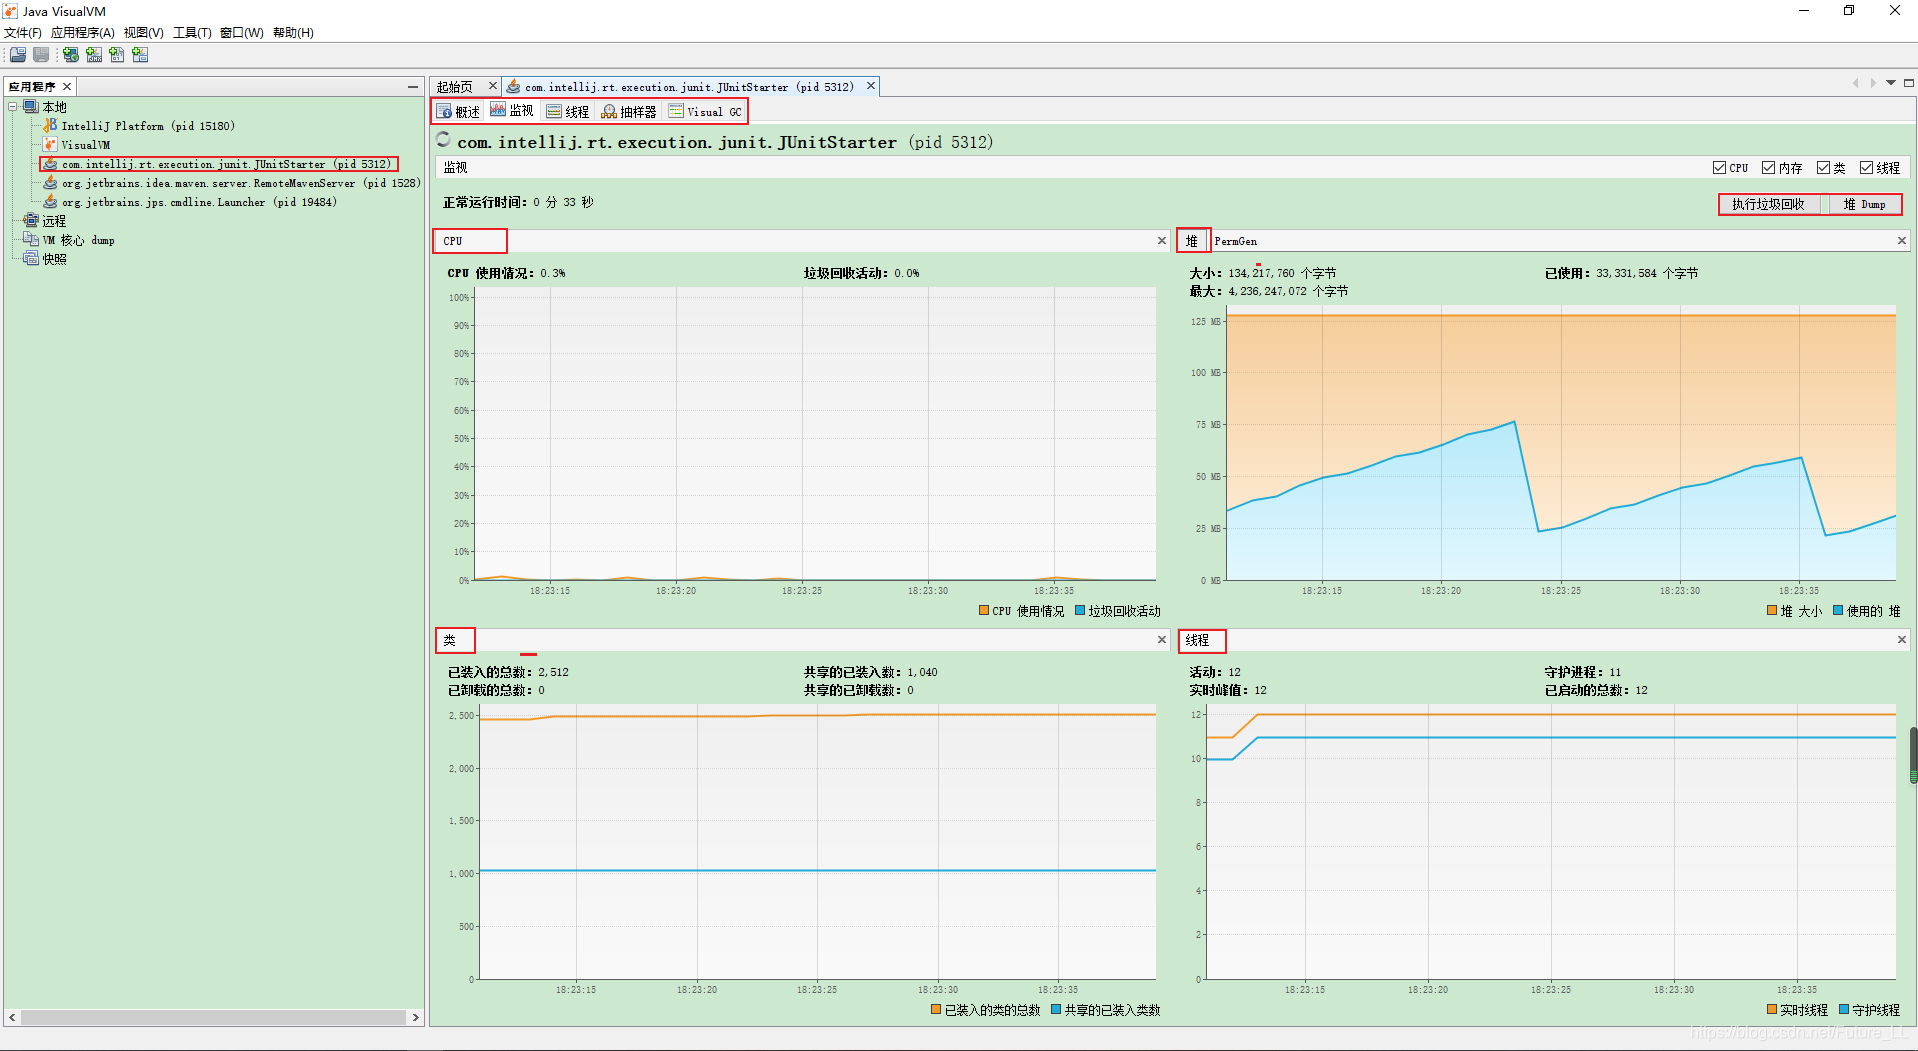Screen dimensions: 1918x1051
Task: Close the 线程 threads chart panel
Action: (x=1902, y=640)
